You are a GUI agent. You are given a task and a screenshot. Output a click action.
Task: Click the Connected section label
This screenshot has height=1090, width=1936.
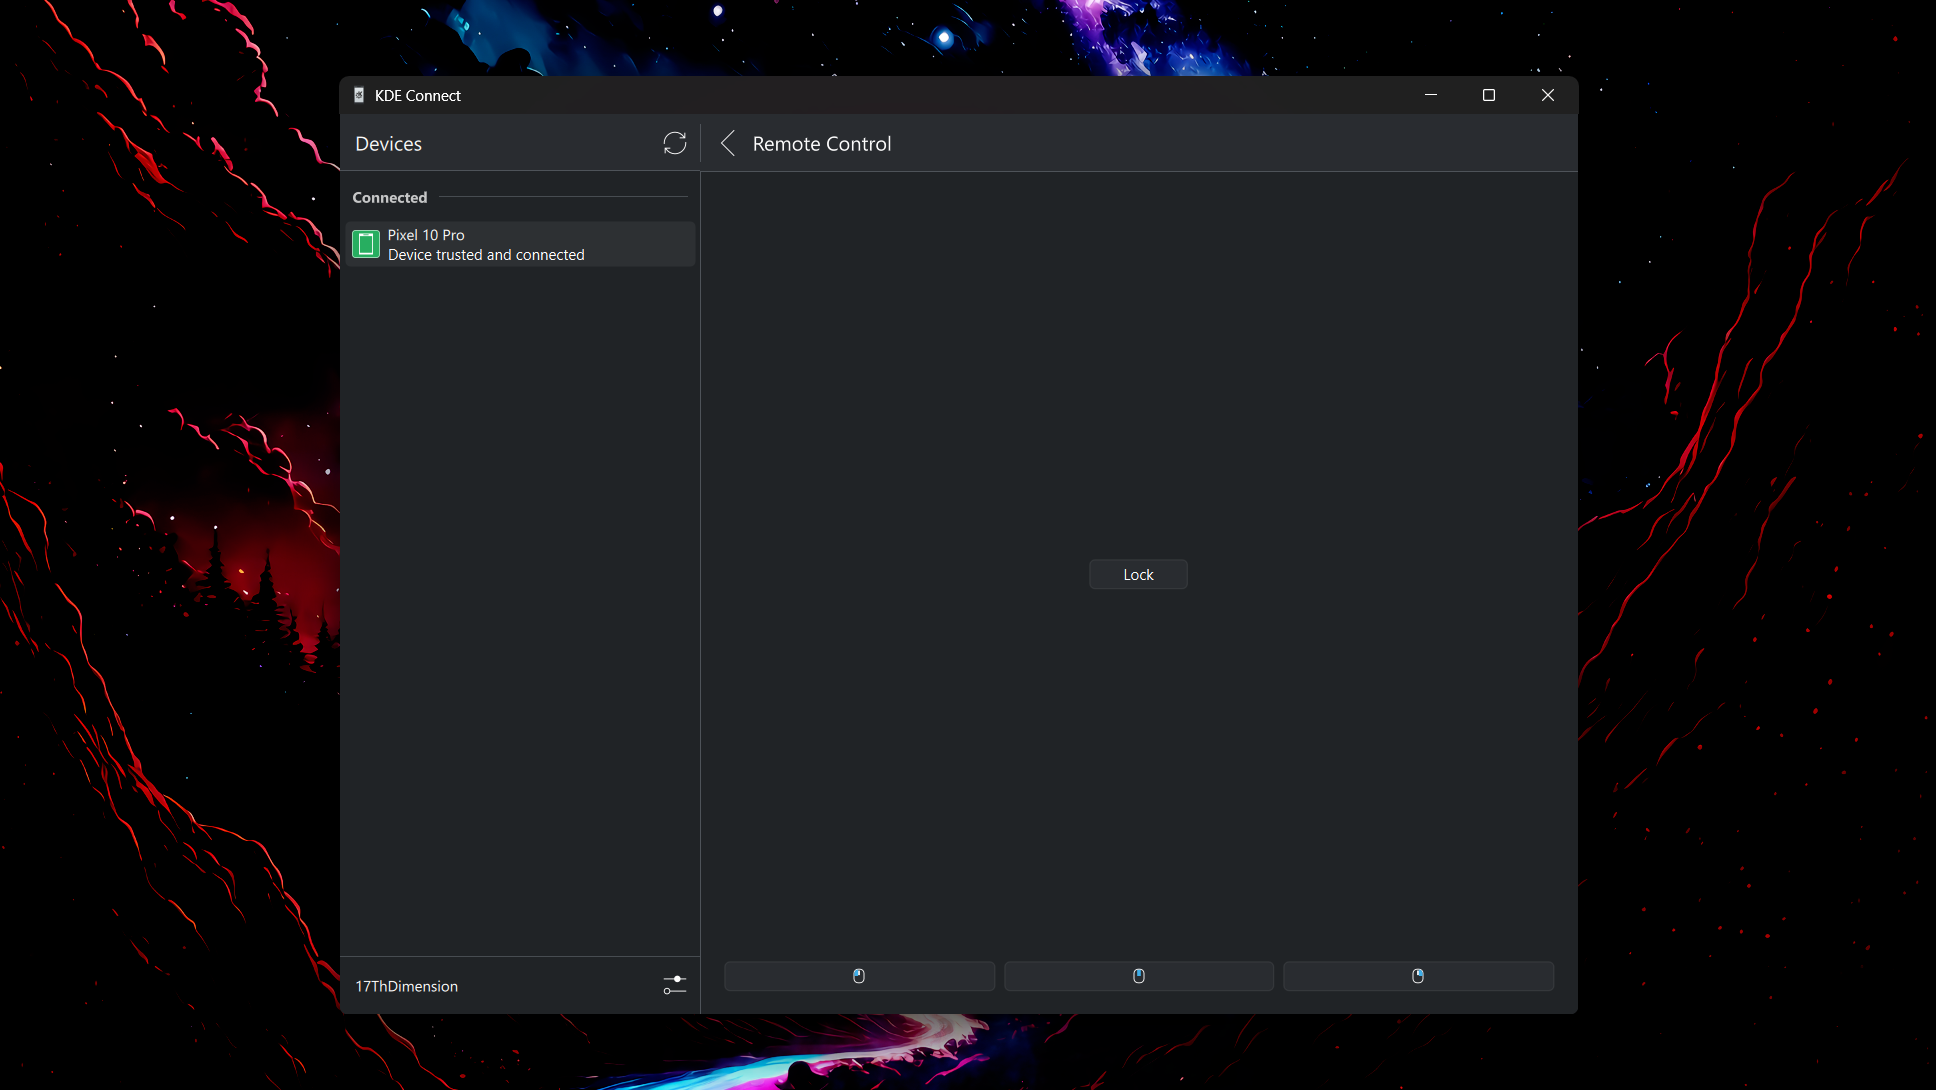(390, 197)
